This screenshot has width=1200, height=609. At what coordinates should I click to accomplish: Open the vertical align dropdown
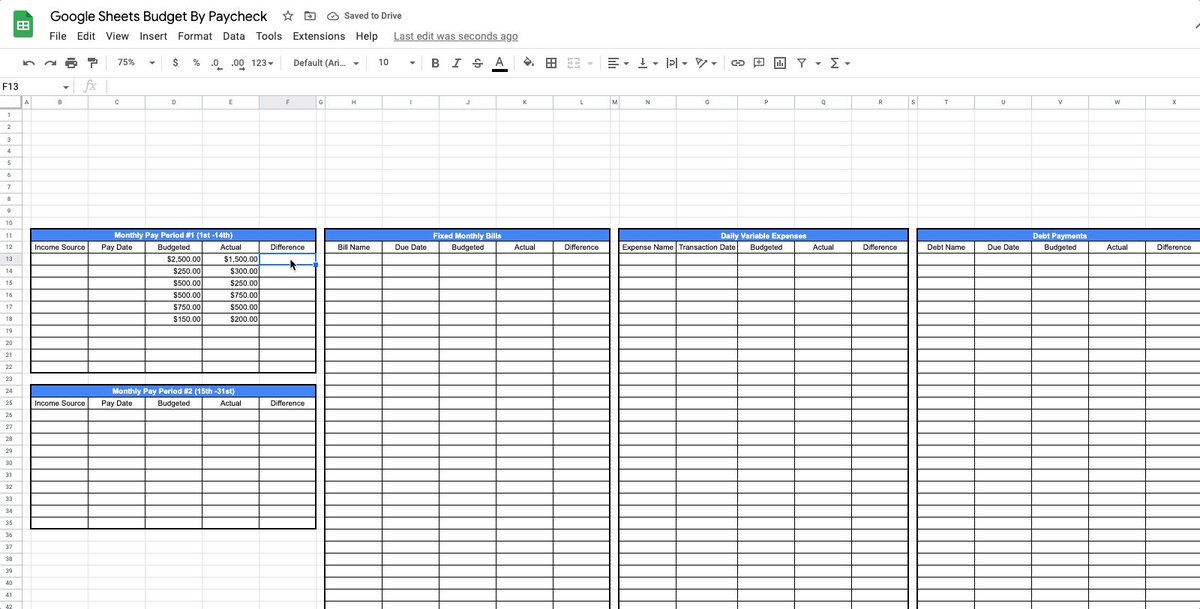click(x=647, y=63)
